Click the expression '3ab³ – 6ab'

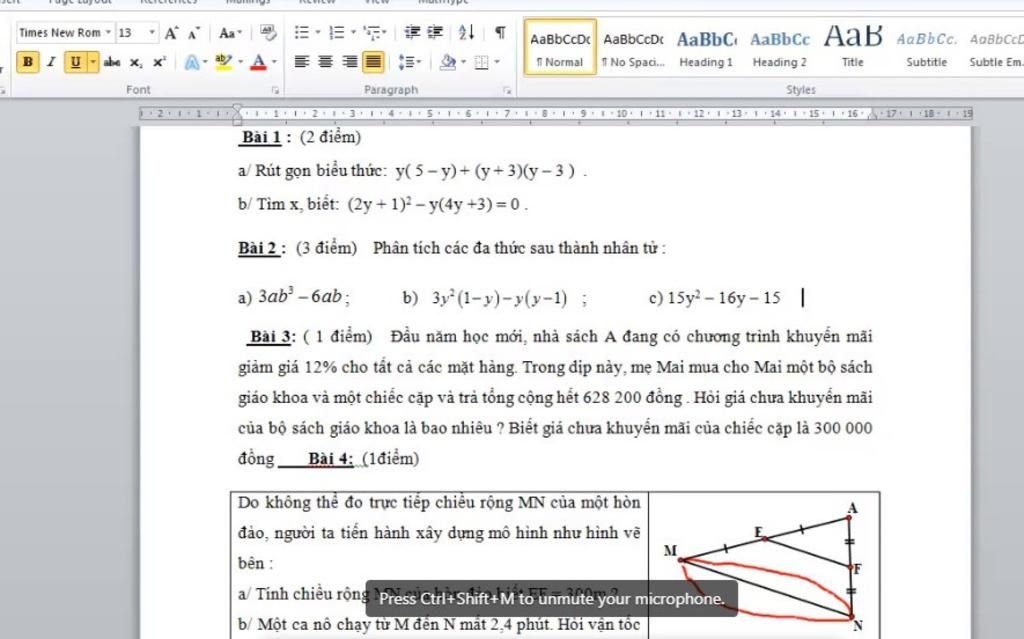pyautogui.click(x=300, y=297)
